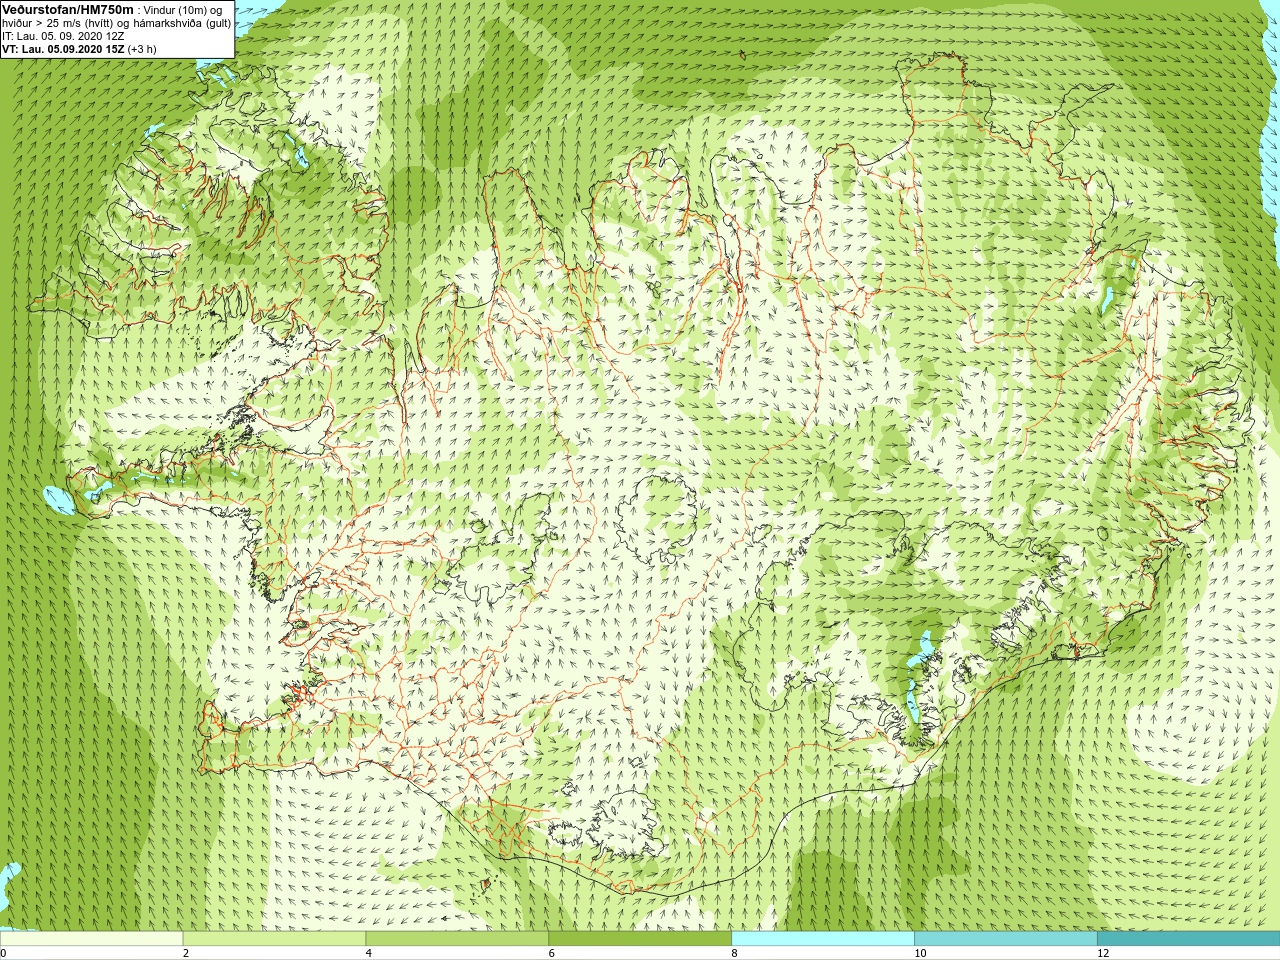Click the turquoise 10–12 legend color band
1280x960 pixels.
click(1005, 939)
